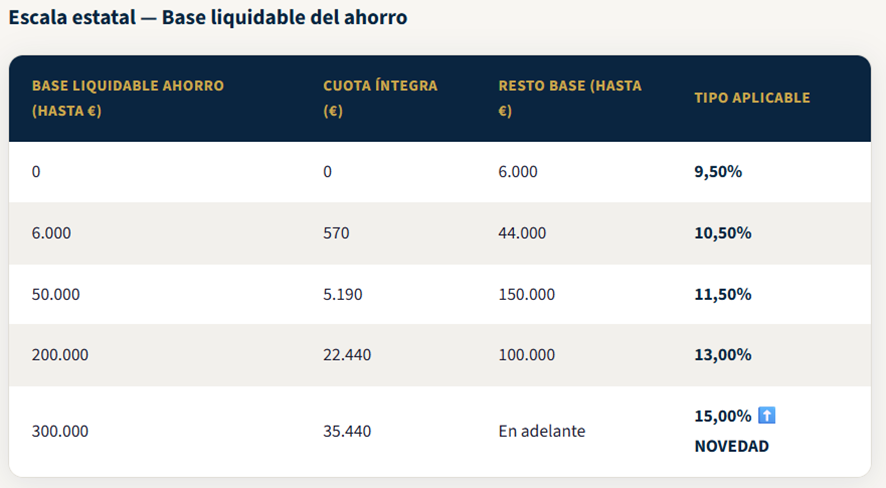Select the "Base liquidable ahorro" column header
Screen dimensions: 886x488
tap(128, 98)
